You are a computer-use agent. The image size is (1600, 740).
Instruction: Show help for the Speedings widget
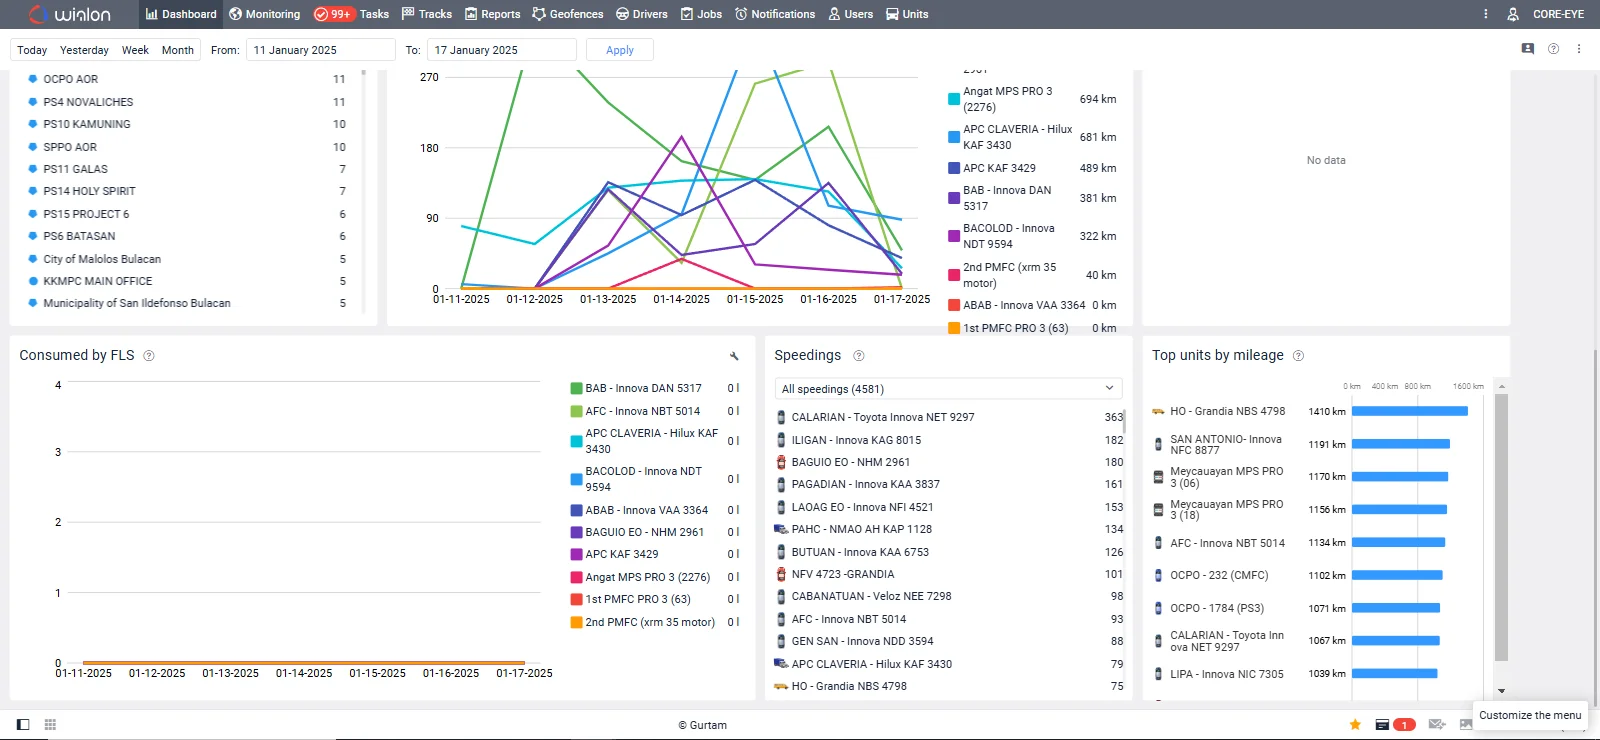(858, 356)
